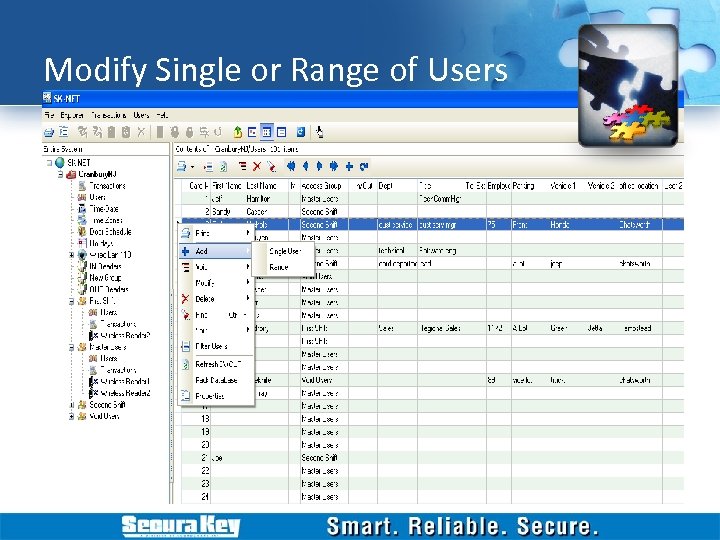The height and width of the screenshot is (540, 720).
Task: Open the File menu
Action: click(x=49, y=115)
